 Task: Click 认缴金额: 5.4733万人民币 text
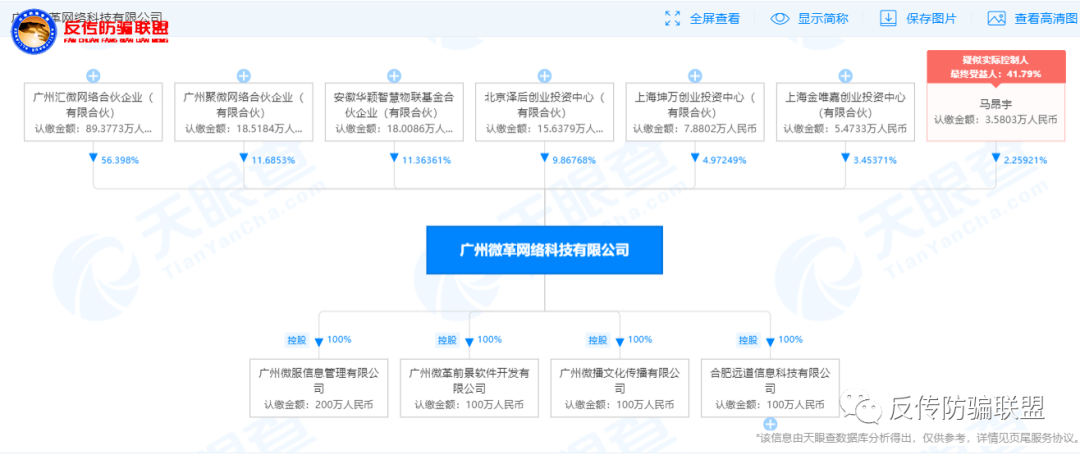click(x=845, y=128)
